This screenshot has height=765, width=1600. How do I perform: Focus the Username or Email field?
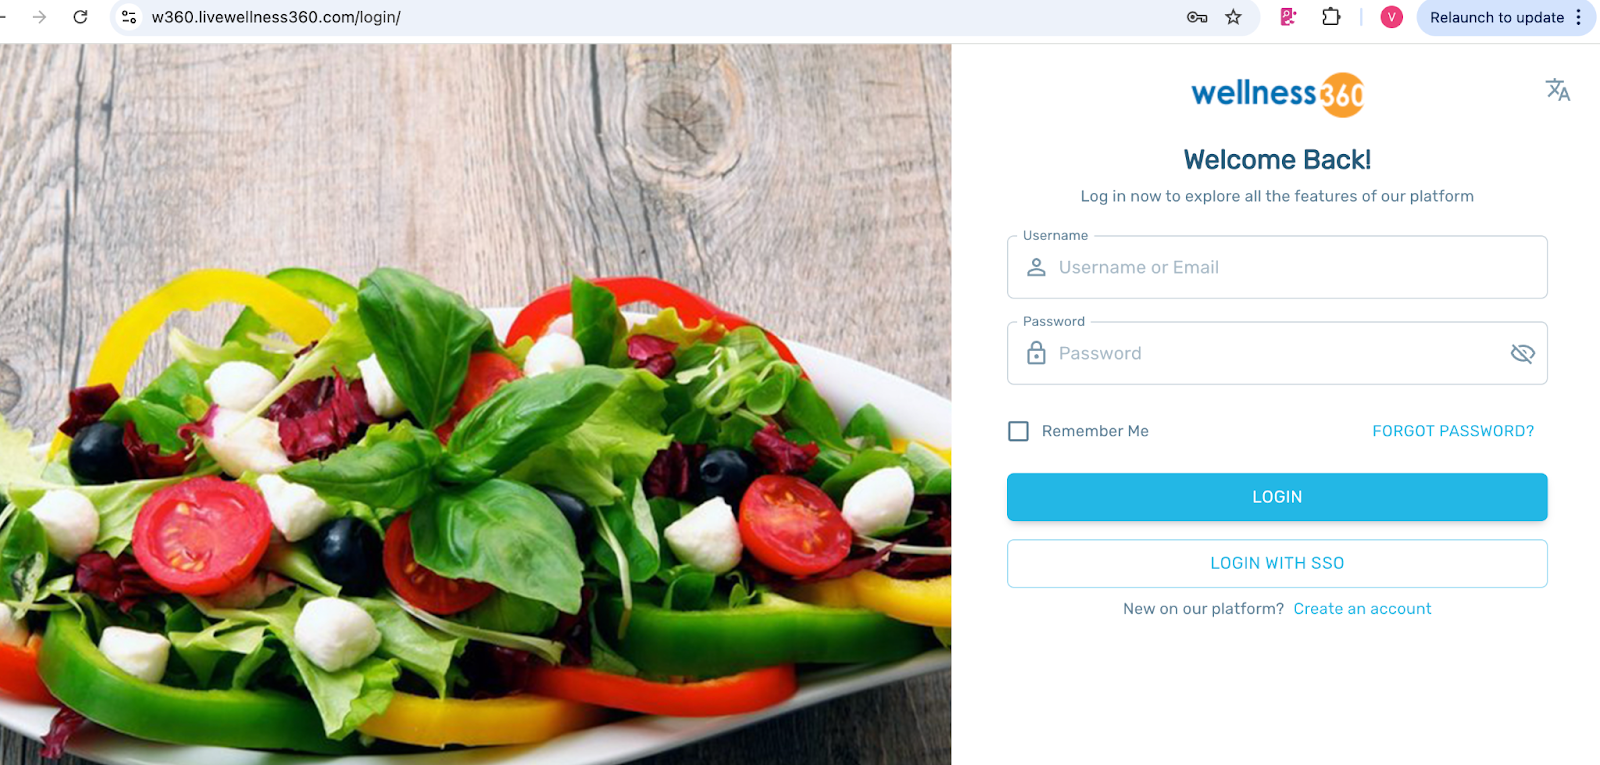click(x=1277, y=267)
